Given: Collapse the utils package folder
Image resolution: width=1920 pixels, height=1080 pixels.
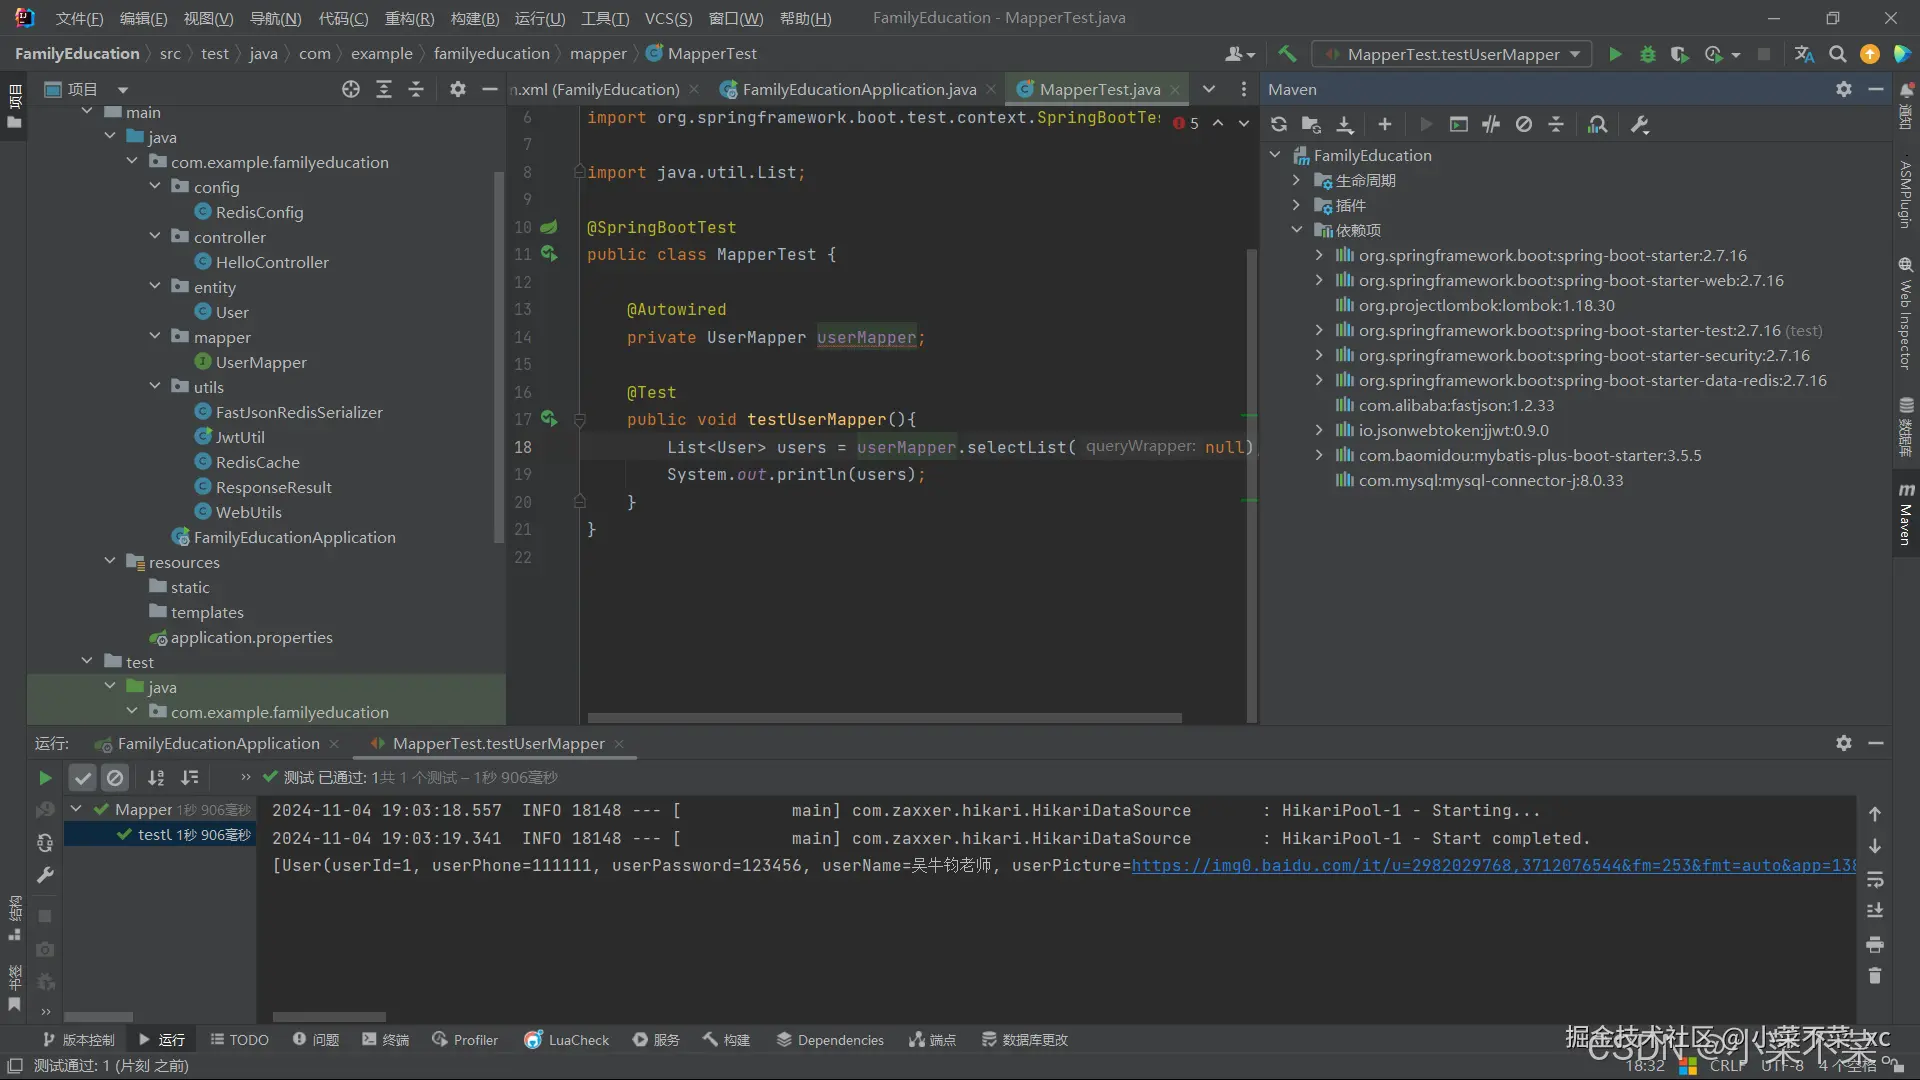Looking at the screenshot, I should tap(155, 387).
